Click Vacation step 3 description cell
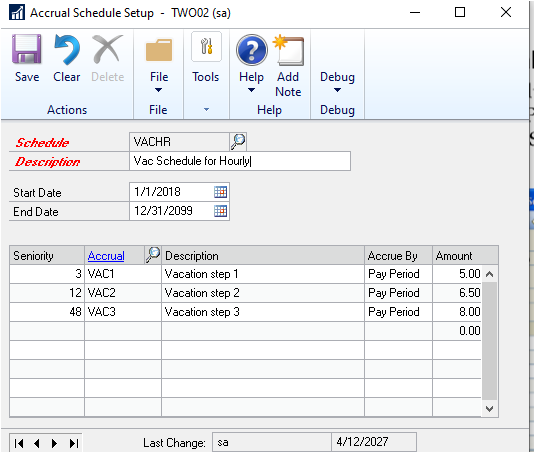The image size is (535, 453). tap(263, 312)
